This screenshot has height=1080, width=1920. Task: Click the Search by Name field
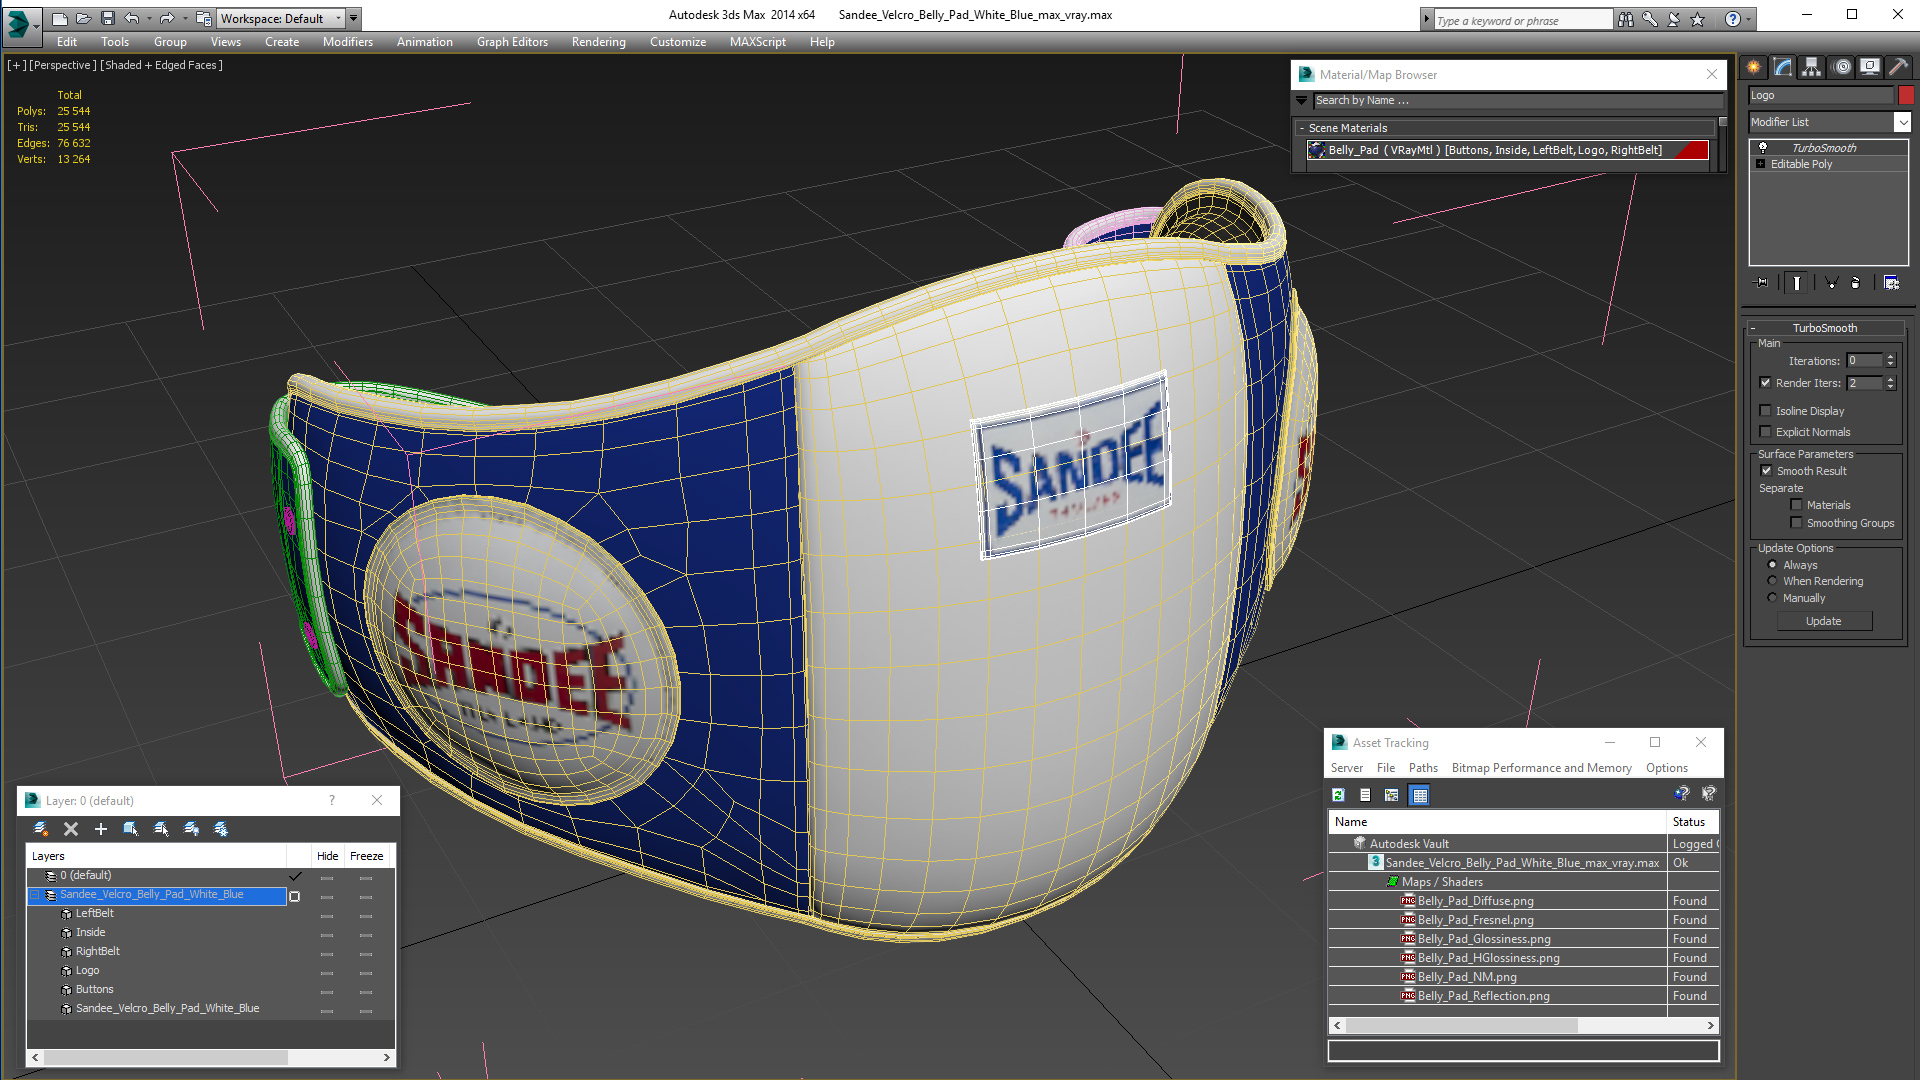(x=1518, y=100)
